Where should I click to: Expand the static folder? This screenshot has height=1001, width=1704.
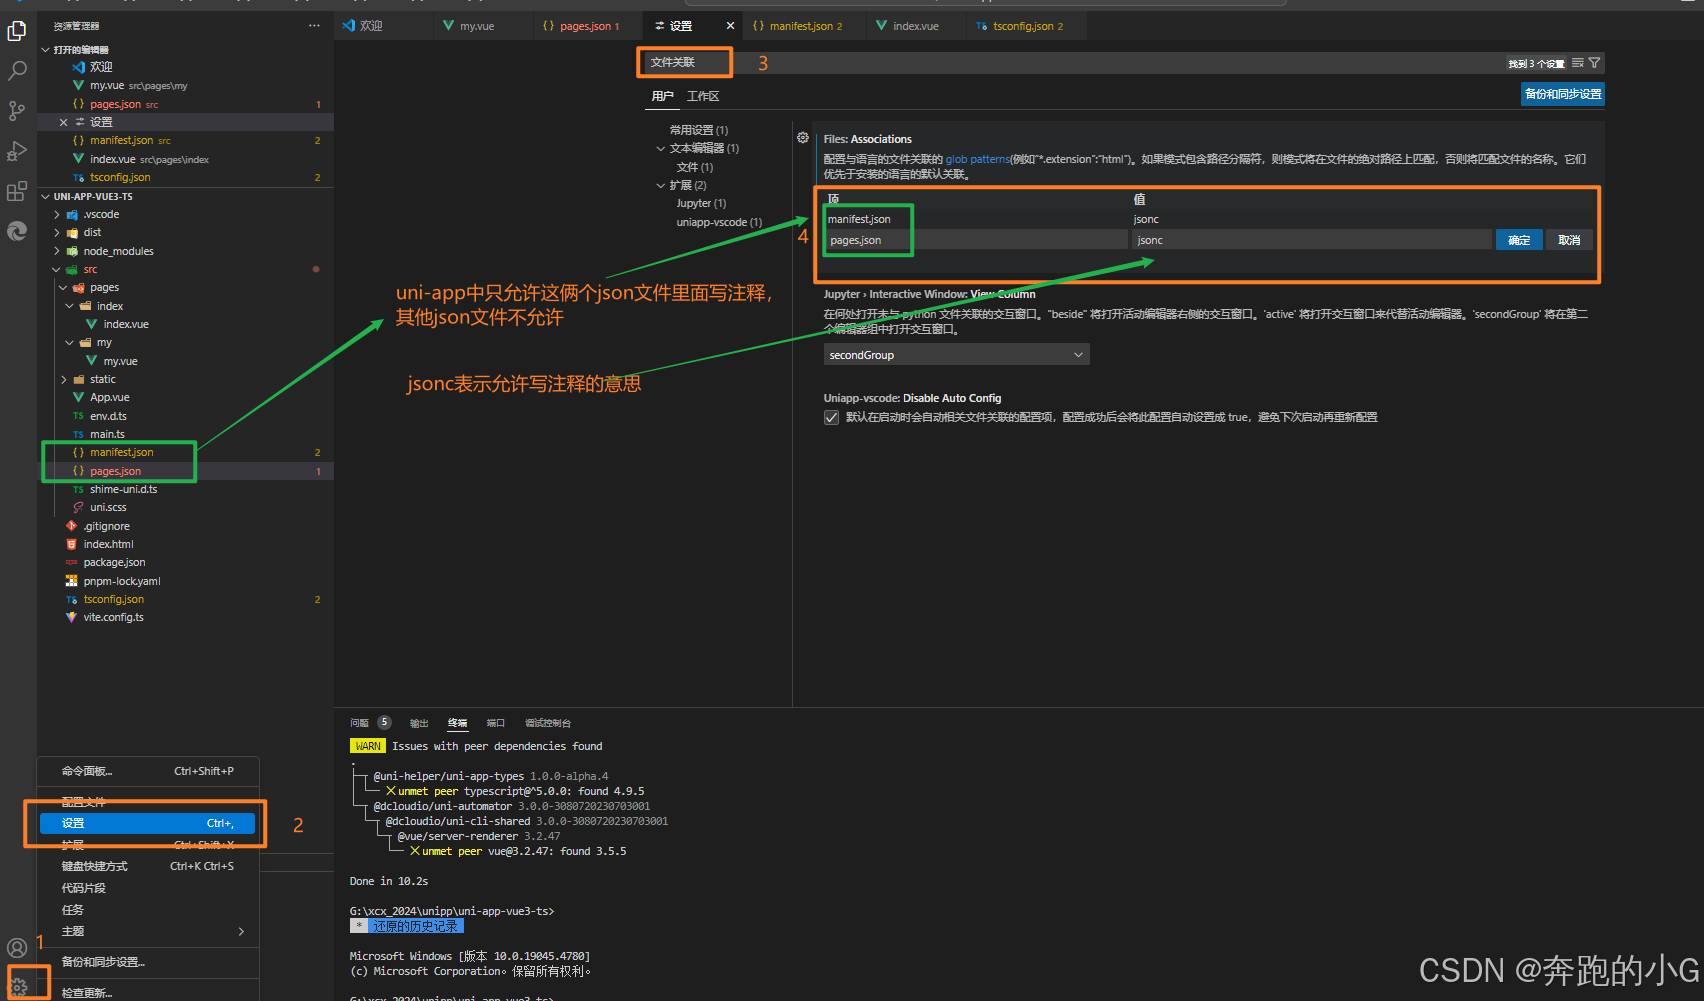tap(63, 380)
